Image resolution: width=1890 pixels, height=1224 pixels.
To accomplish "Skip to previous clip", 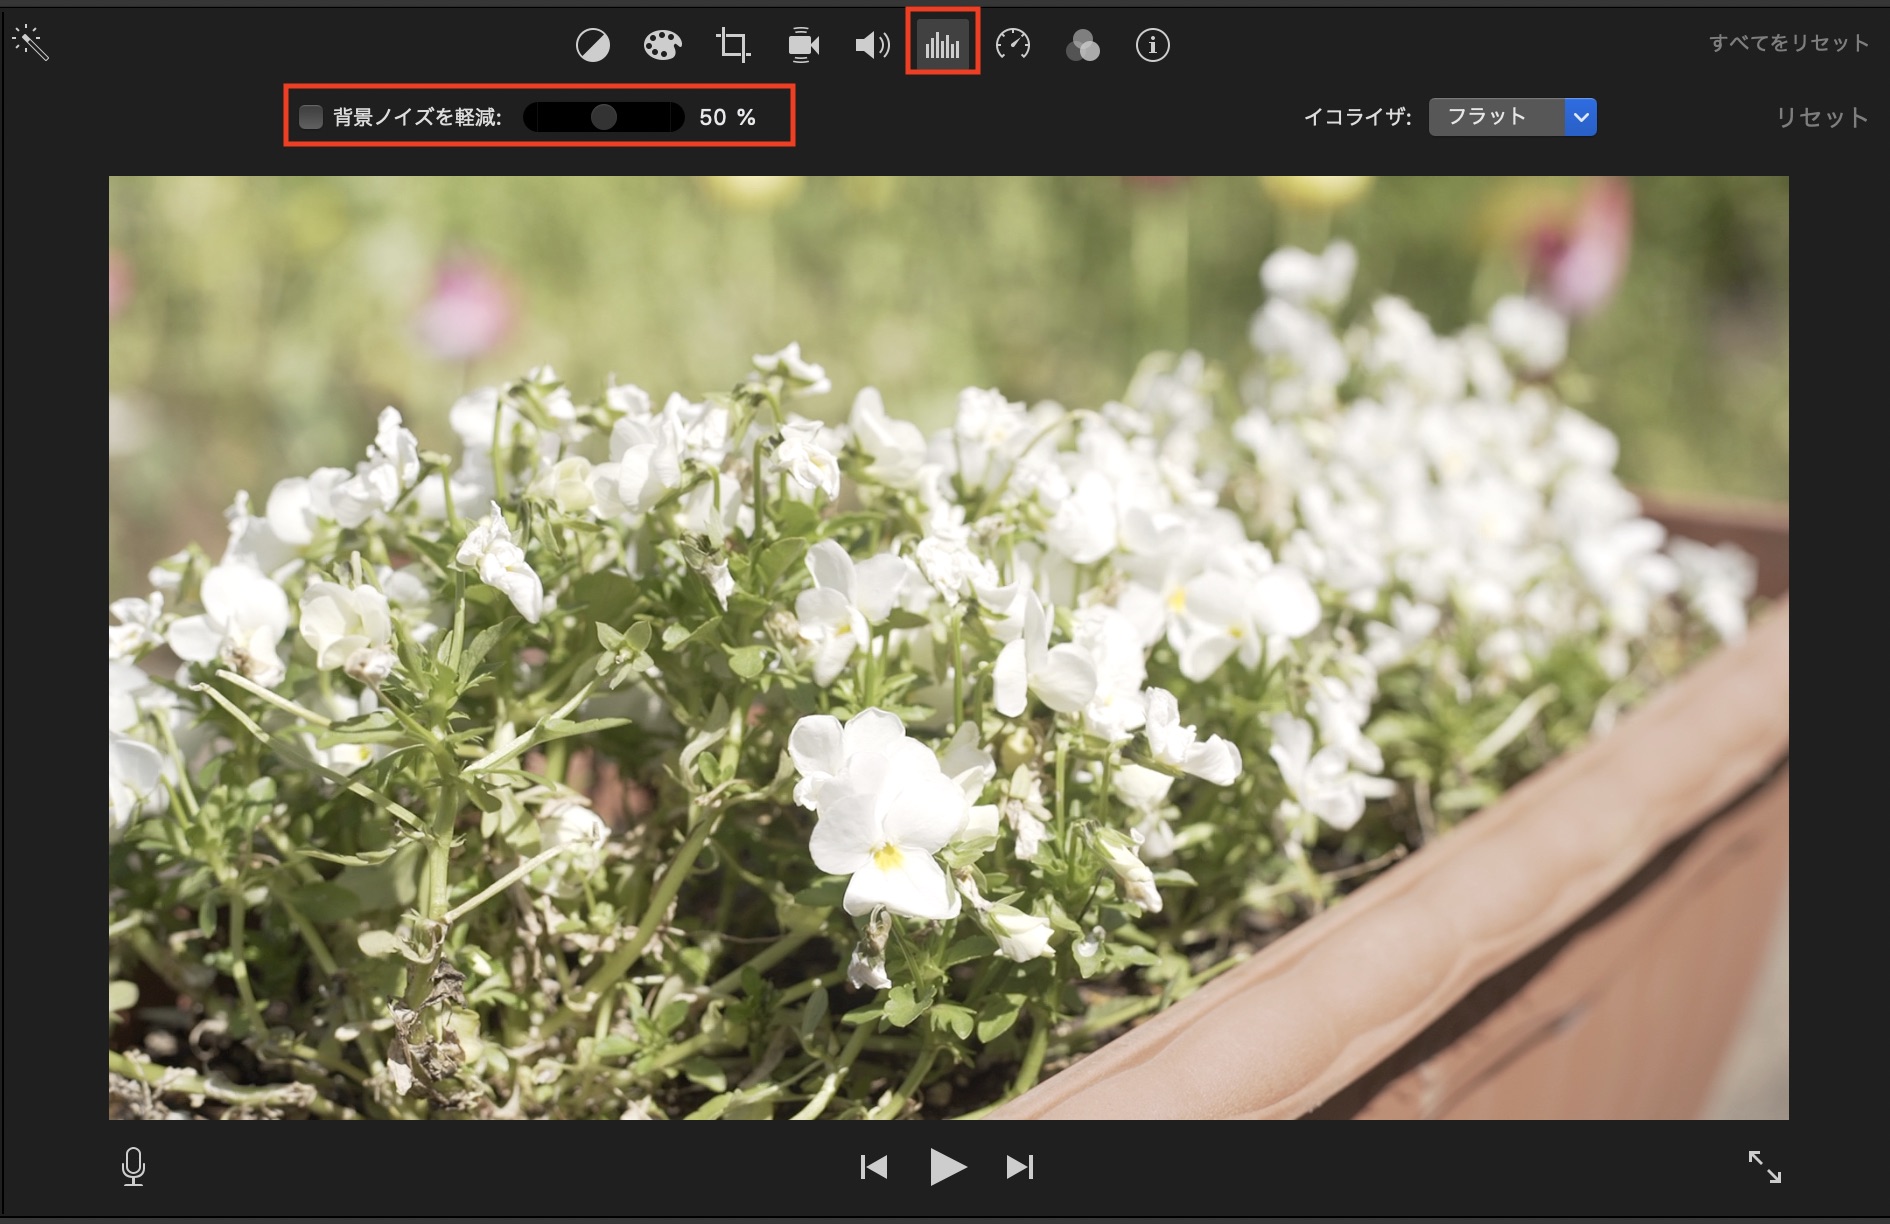I will pos(874,1167).
